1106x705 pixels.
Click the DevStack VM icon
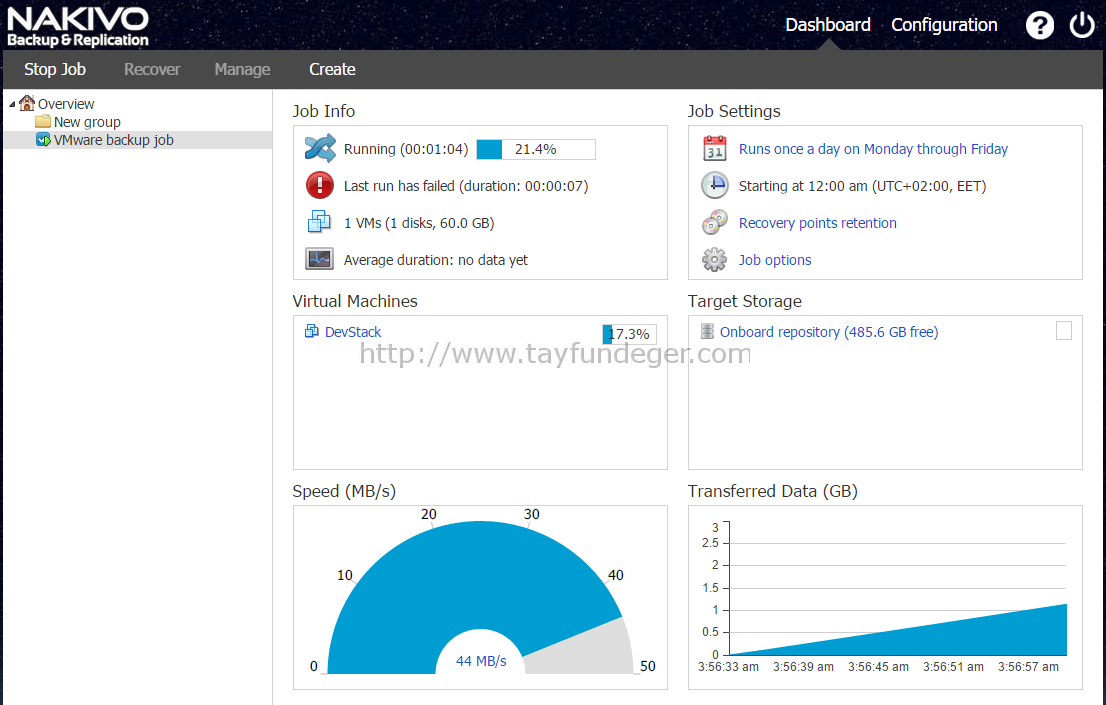tap(311, 331)
